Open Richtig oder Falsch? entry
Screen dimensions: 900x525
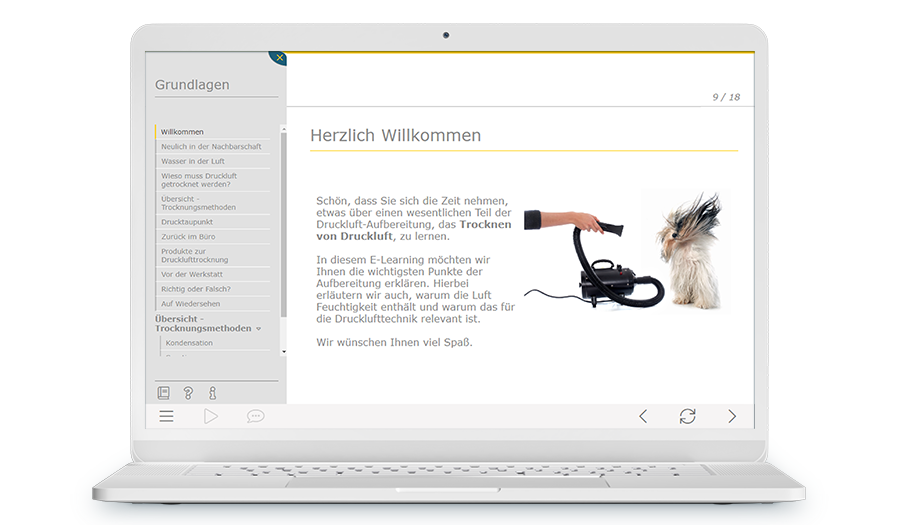click(x=213, y=289)
